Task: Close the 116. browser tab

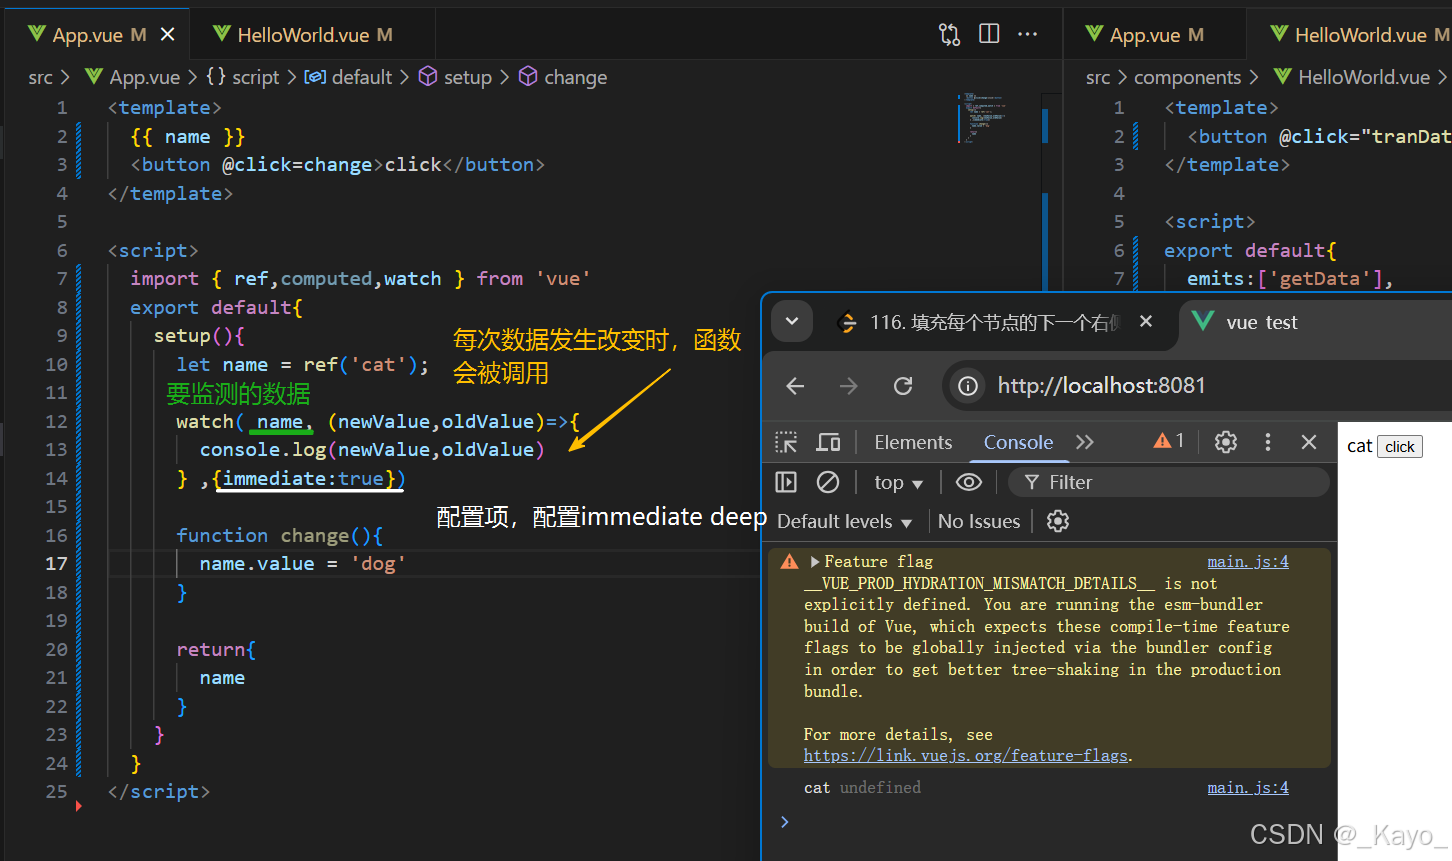Action: click(1146, 321)
